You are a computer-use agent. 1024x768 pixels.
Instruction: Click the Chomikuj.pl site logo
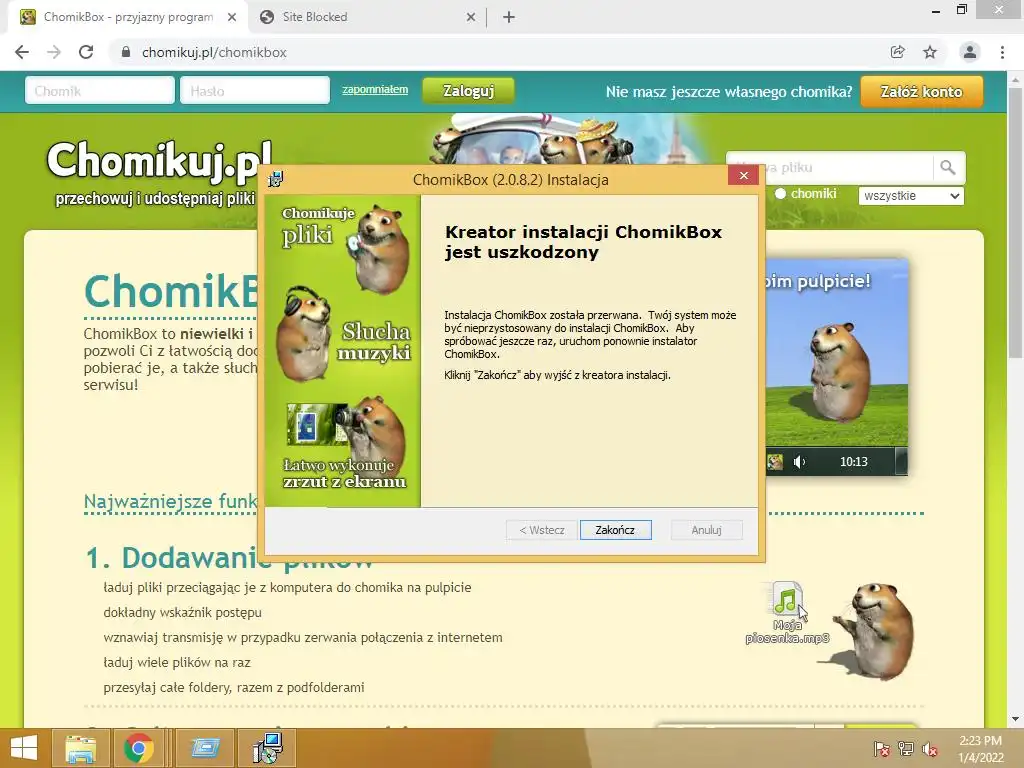coord(159,159)
